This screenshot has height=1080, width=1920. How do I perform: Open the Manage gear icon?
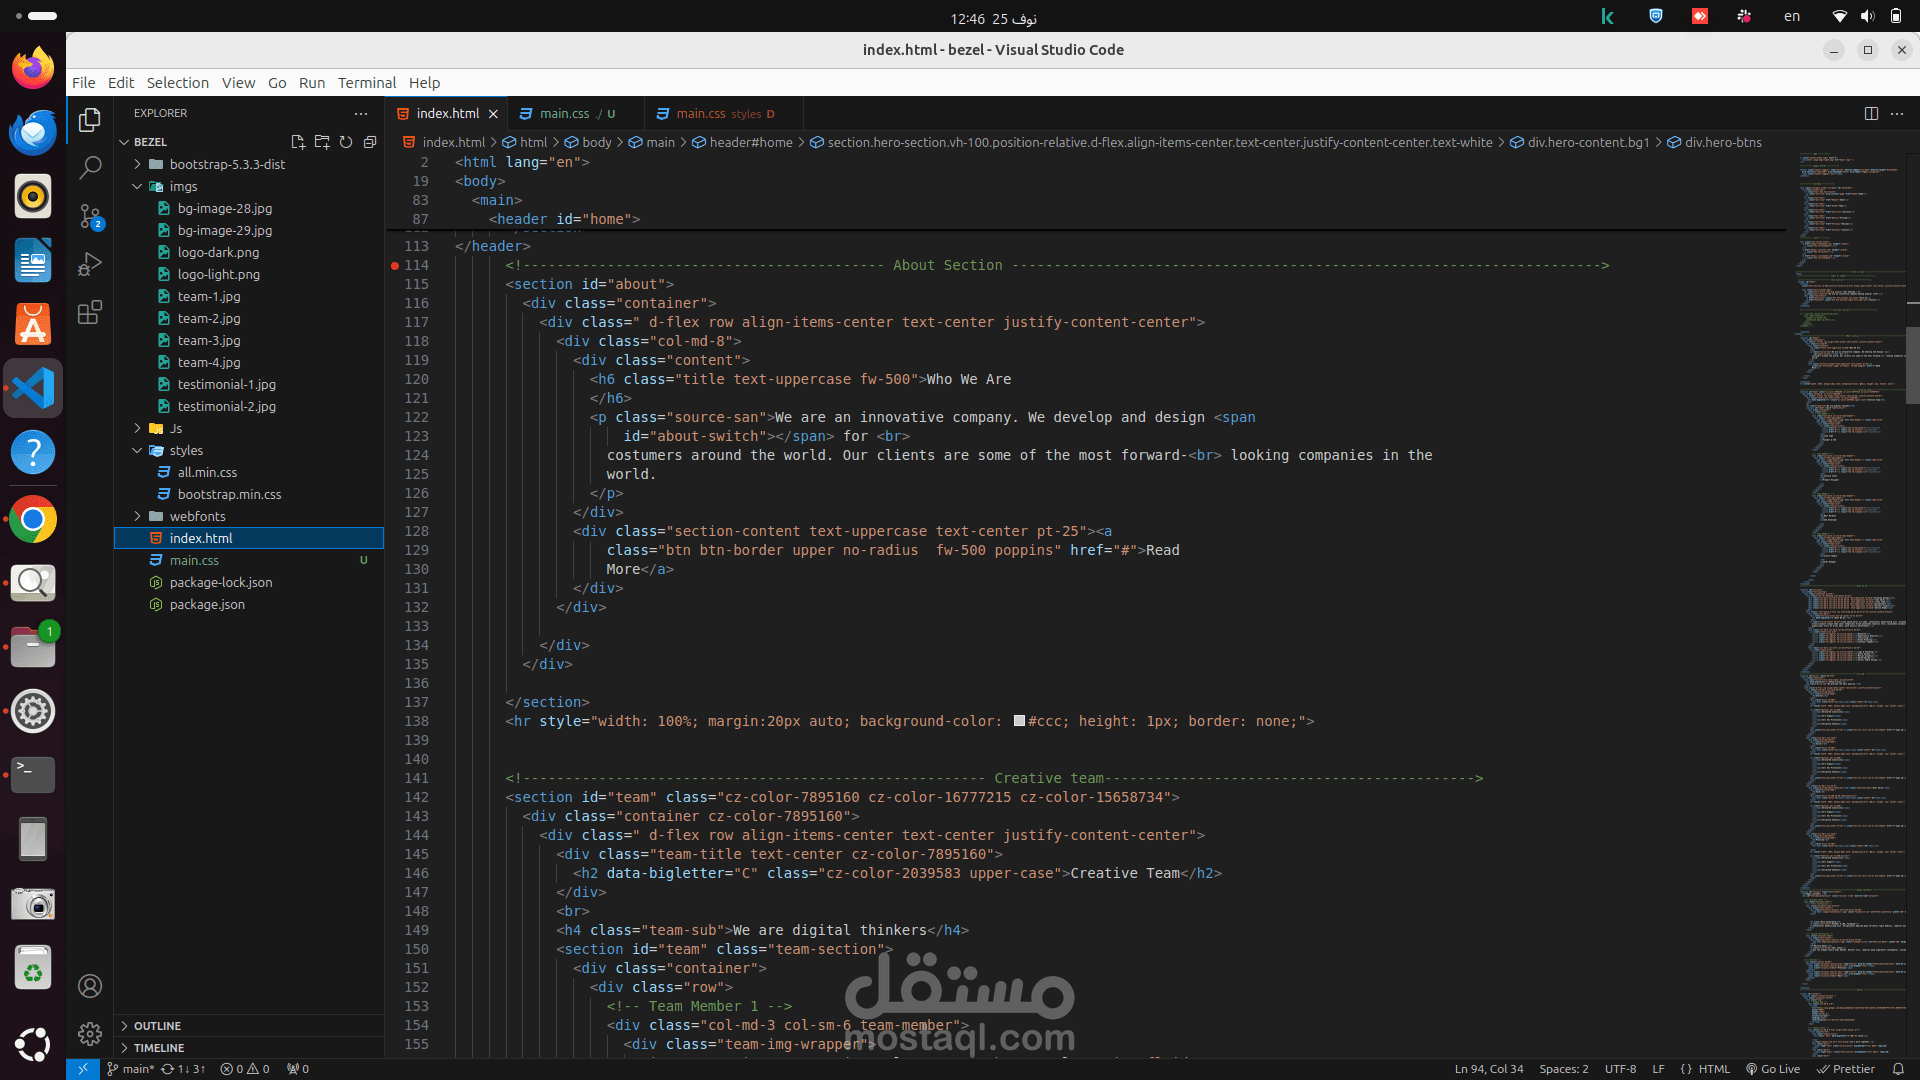(x=90, y=1033)
